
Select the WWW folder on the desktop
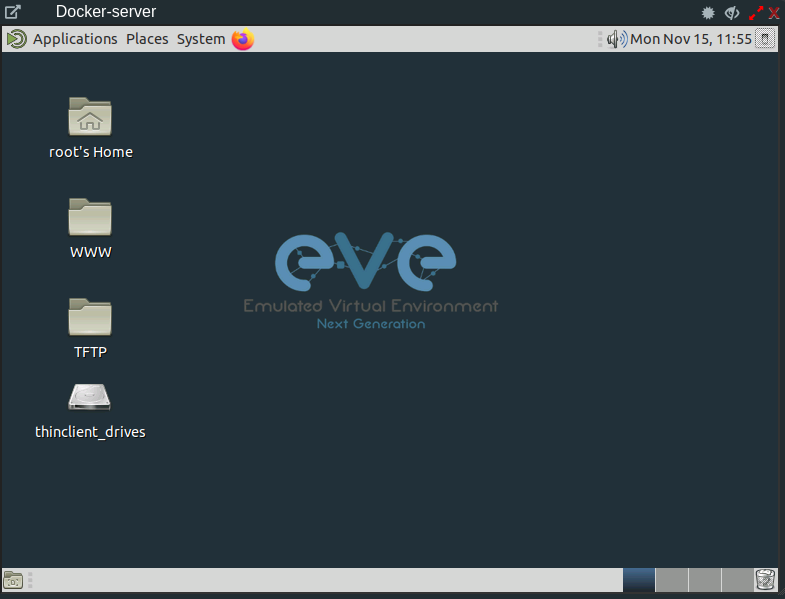pos(90,216)
